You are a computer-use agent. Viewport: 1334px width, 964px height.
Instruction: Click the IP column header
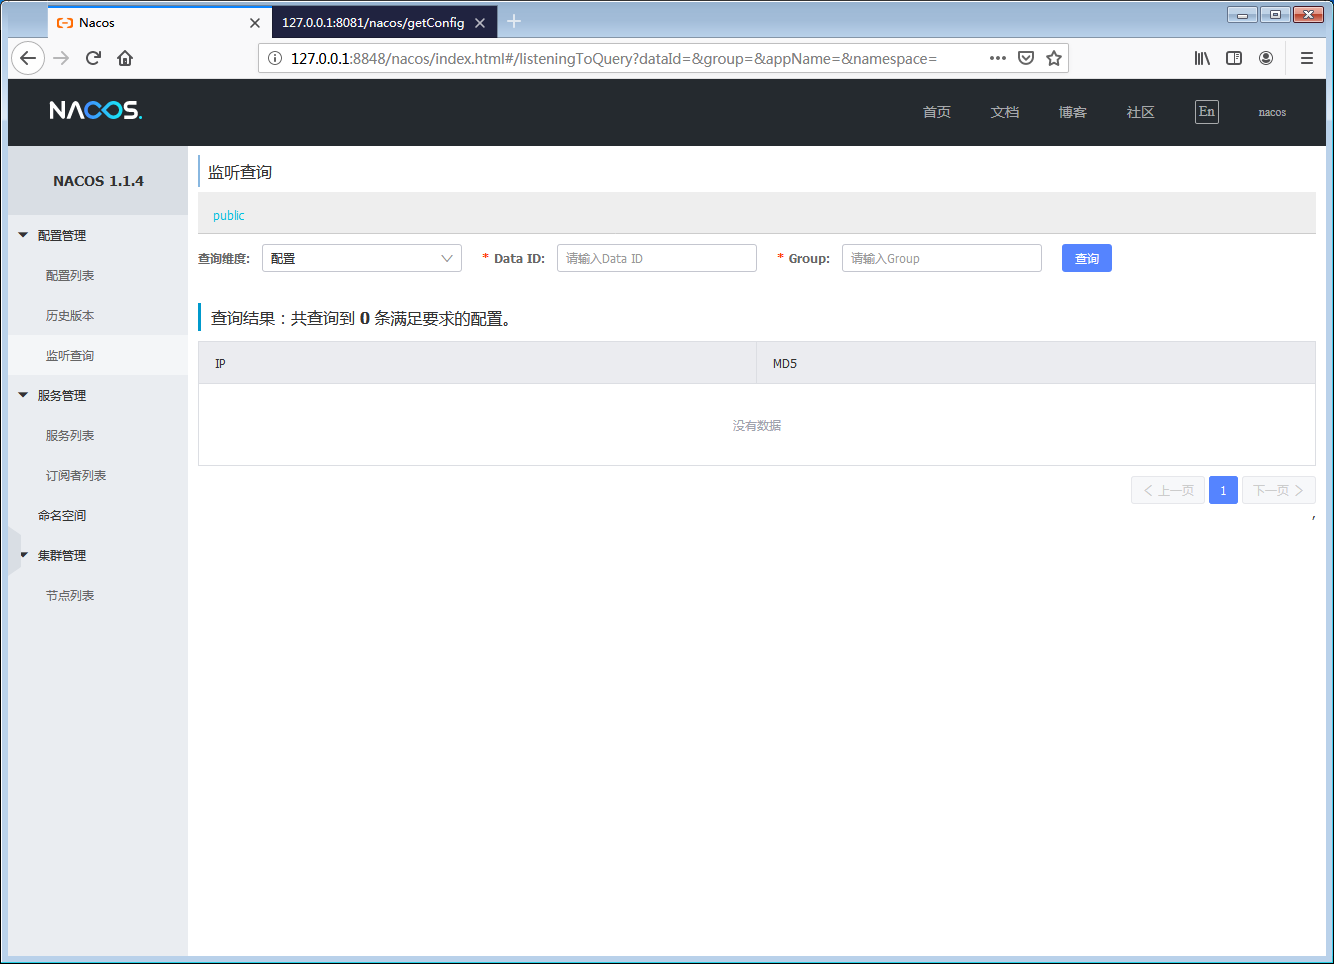[477, 363]
